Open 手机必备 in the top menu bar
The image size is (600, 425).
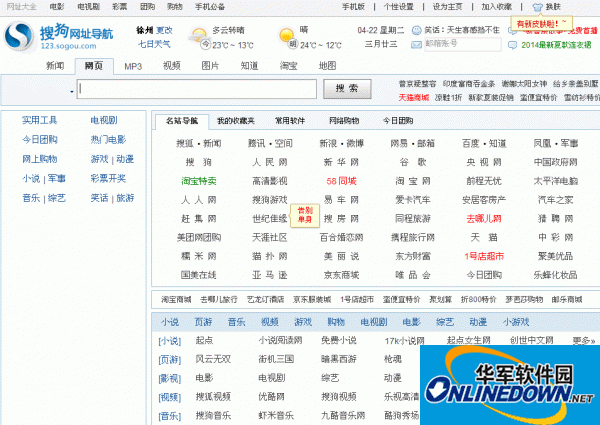click(210, 7)
